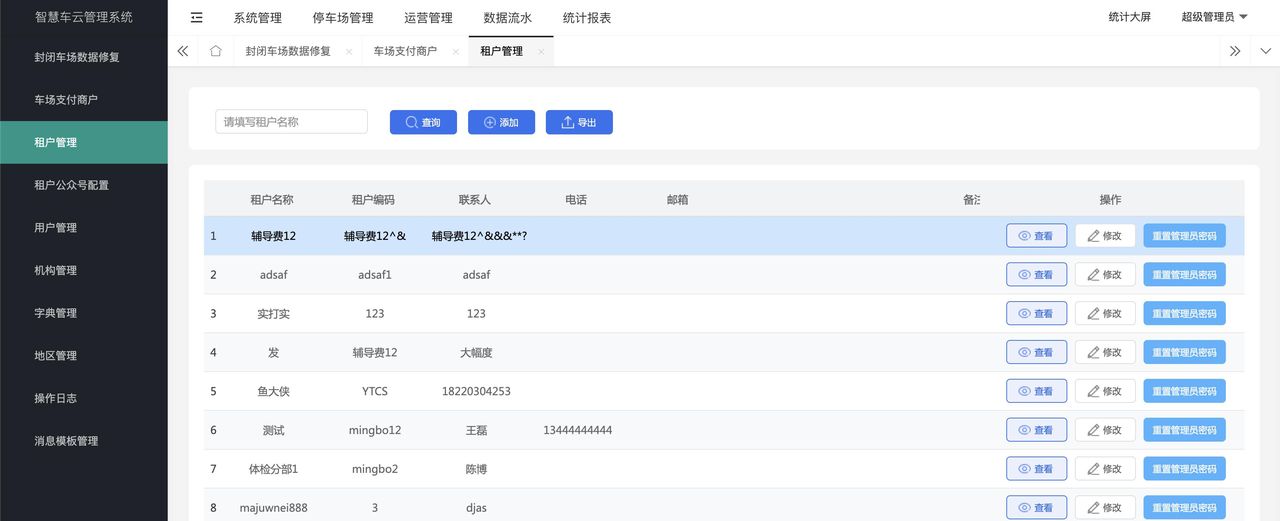Select the contact 18220304253 cell
This screenshot has height=521, width=1280.
coord(476,391)
